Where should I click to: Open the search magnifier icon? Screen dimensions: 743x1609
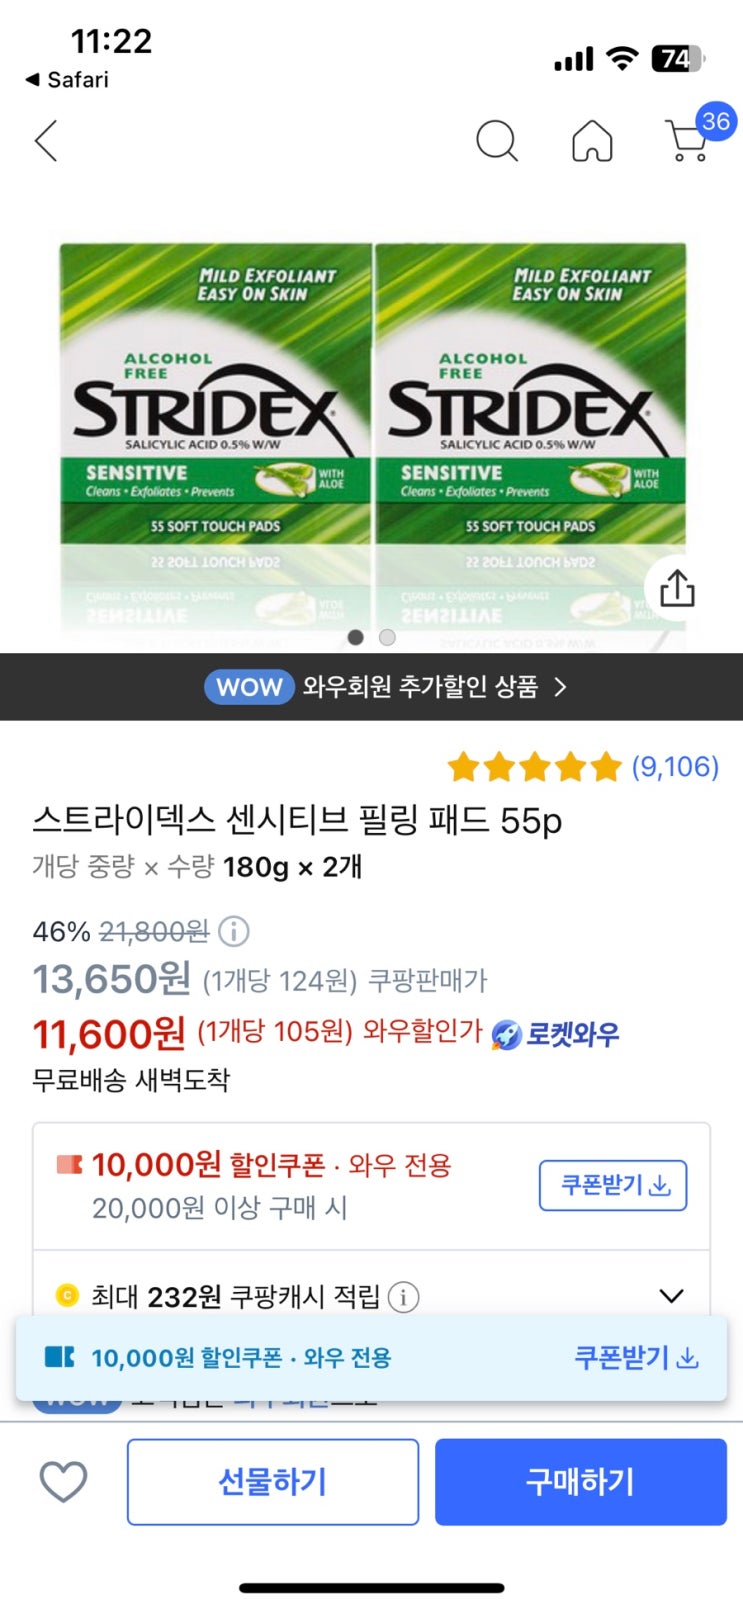pos(496,141)
